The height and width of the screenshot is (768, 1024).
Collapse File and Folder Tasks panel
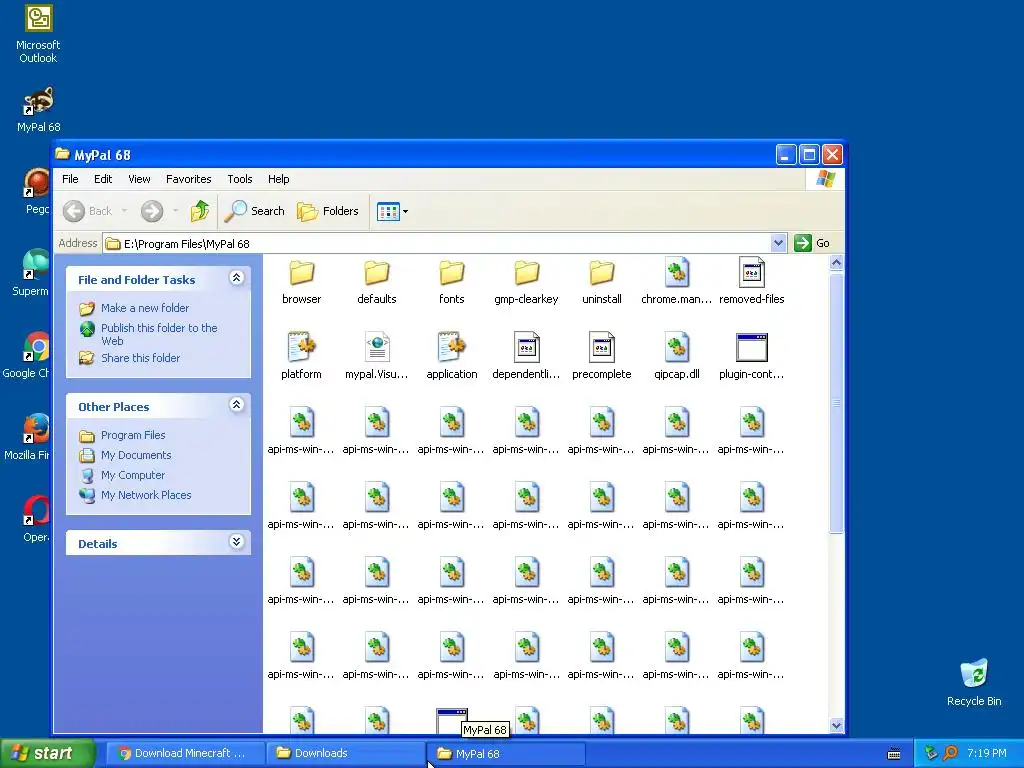(236, 278)
